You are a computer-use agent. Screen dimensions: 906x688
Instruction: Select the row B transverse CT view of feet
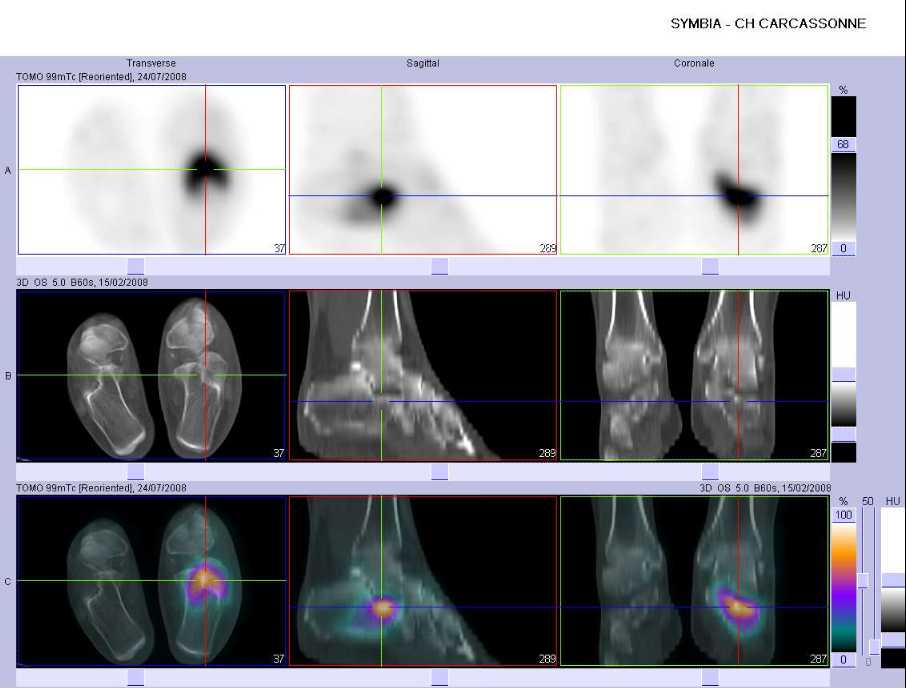[152, 375]
